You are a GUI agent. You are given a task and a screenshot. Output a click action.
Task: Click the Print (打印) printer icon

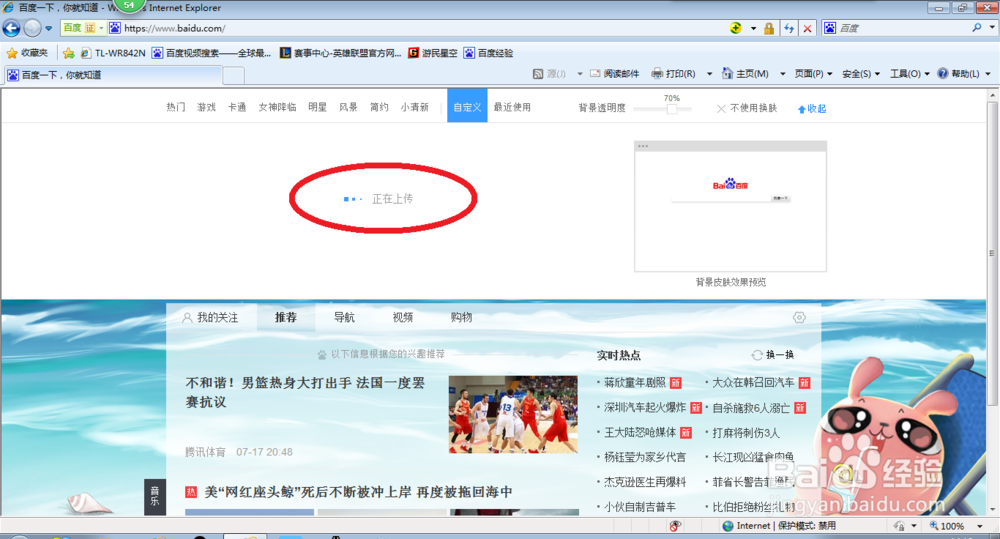point(657,74)
